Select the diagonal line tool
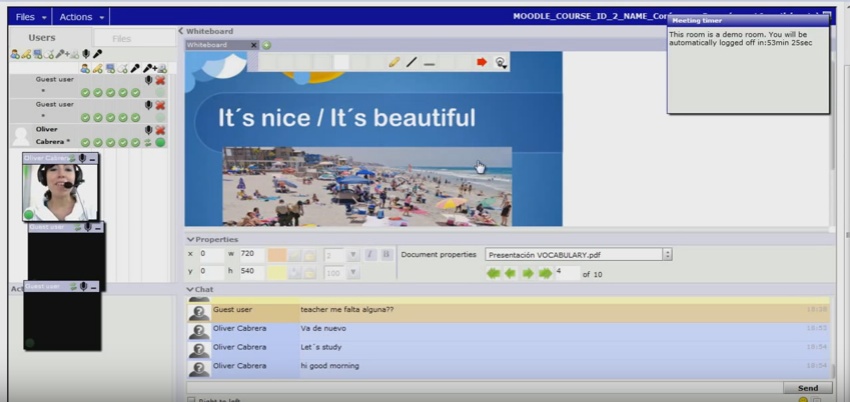The width and height of the screenshot is (850, 402). (411, 62)
